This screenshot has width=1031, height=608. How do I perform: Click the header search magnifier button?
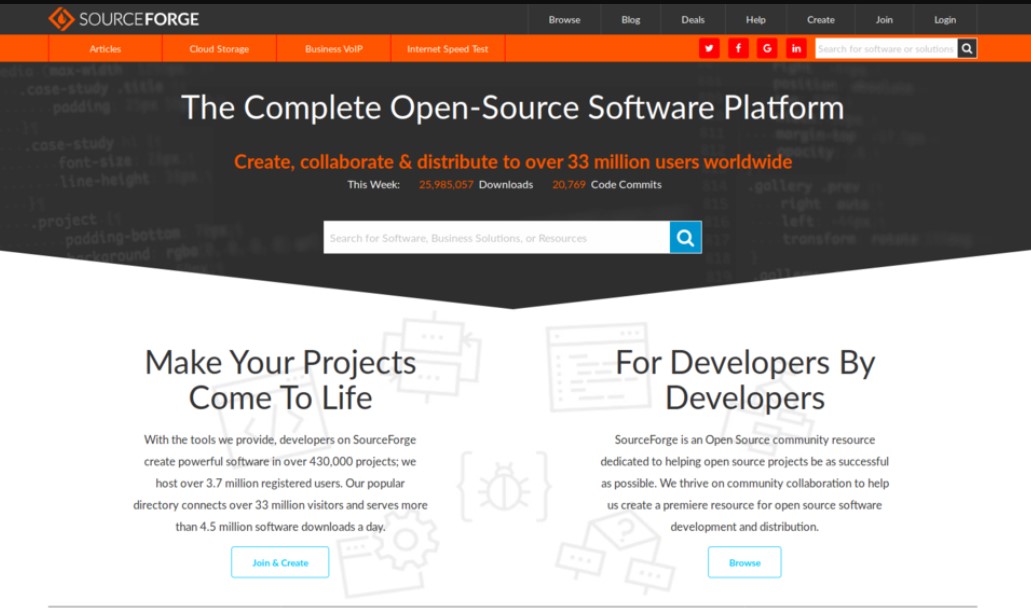click(x=967, y=48)
